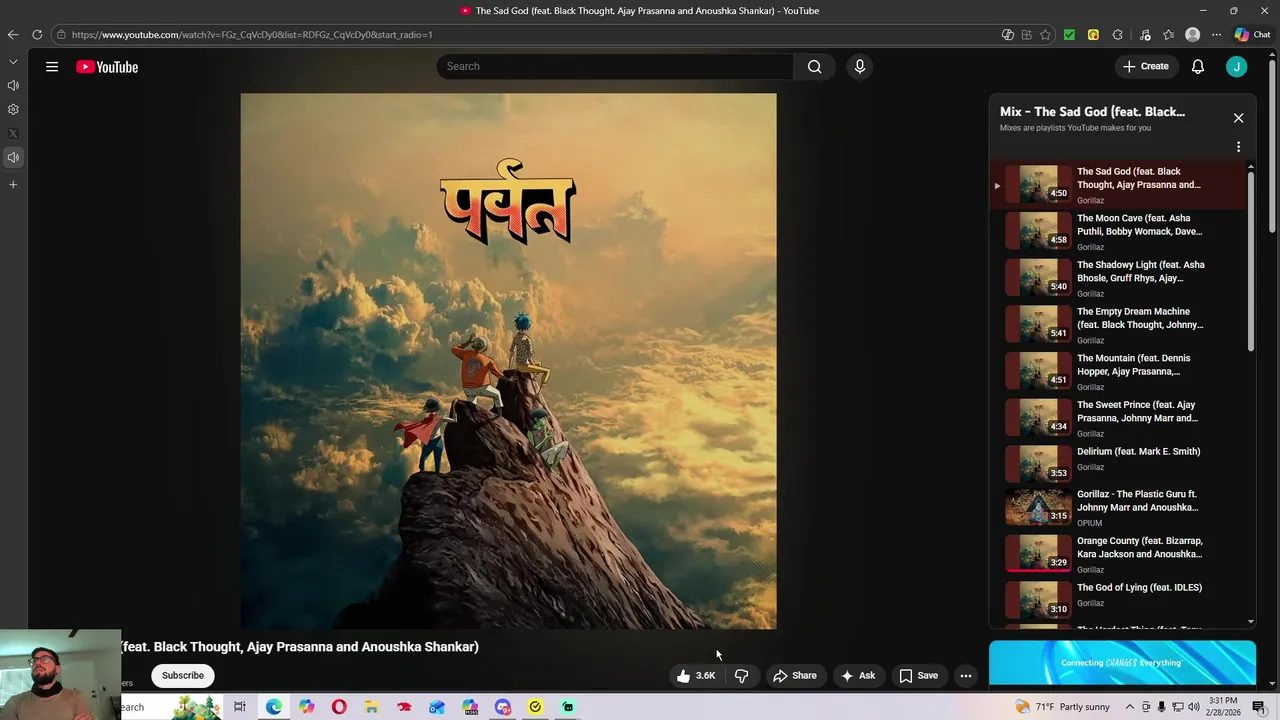Subscribe to the channel
The height and width of the screenshot is (720, 1280).
point(183,676)
